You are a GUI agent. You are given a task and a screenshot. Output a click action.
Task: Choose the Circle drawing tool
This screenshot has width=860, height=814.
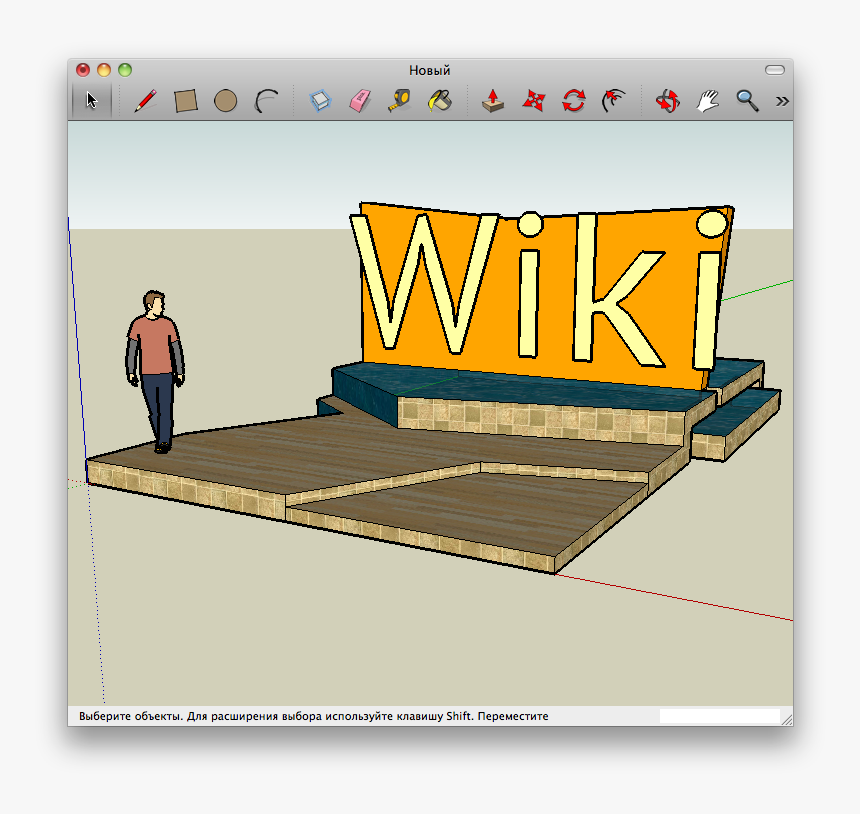click(225, 100)
